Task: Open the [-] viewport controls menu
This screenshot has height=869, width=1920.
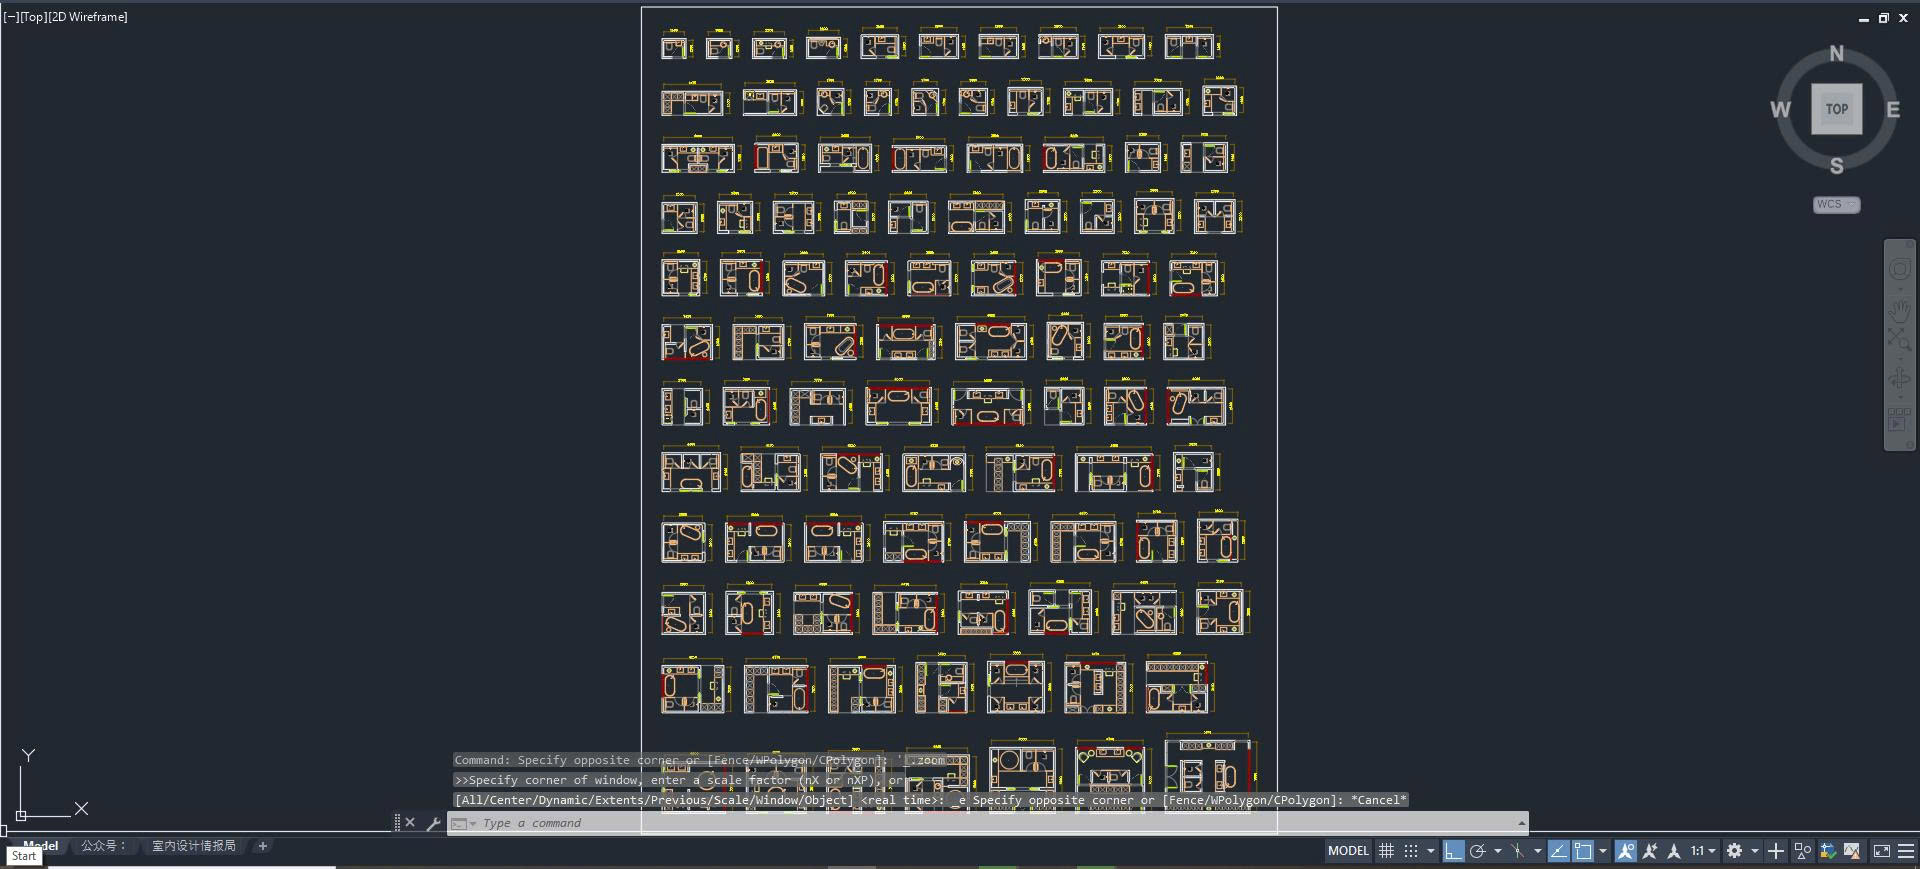Action: [11, 17]
